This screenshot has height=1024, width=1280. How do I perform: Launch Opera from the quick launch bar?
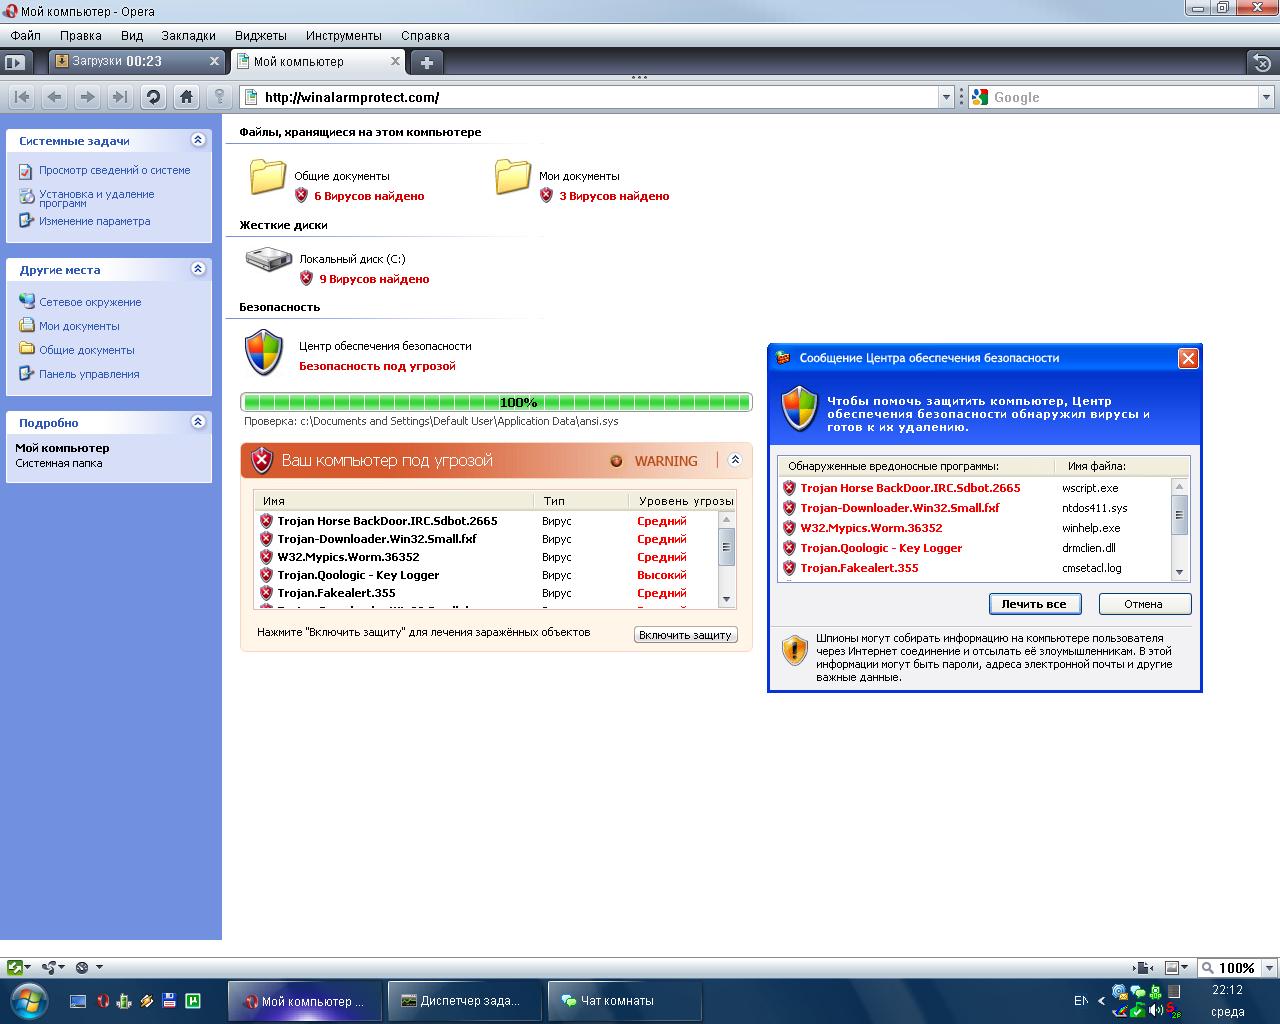click(x=102, y=1001)
